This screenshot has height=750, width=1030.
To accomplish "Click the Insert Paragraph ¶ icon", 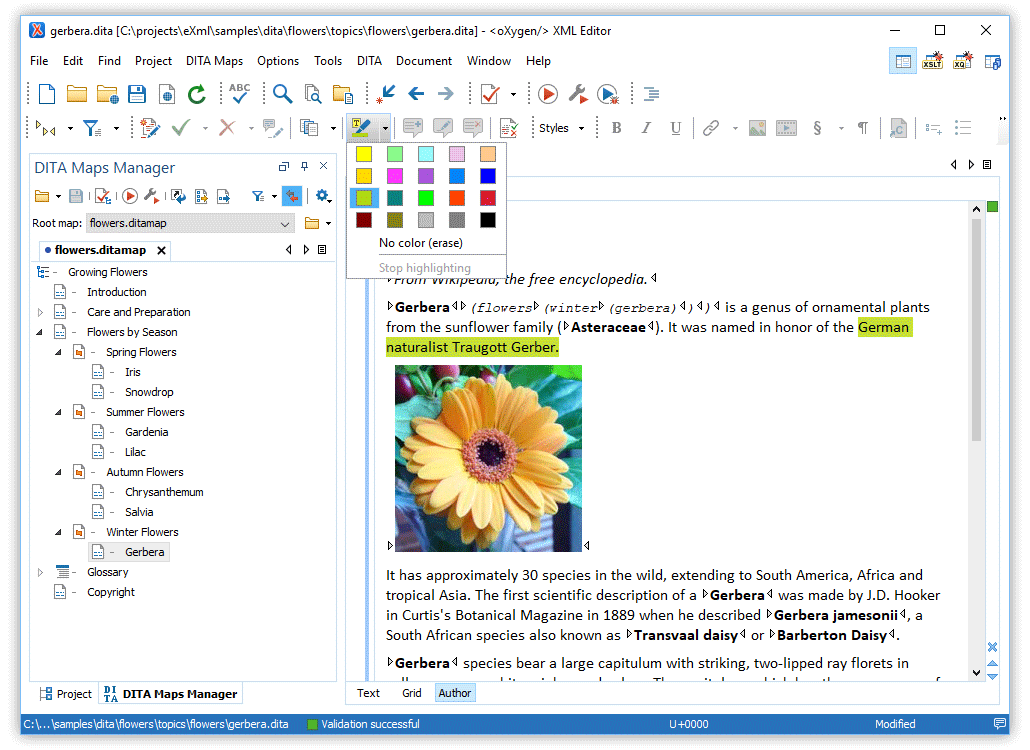I will pyautogui.click(x=863, y=128).
